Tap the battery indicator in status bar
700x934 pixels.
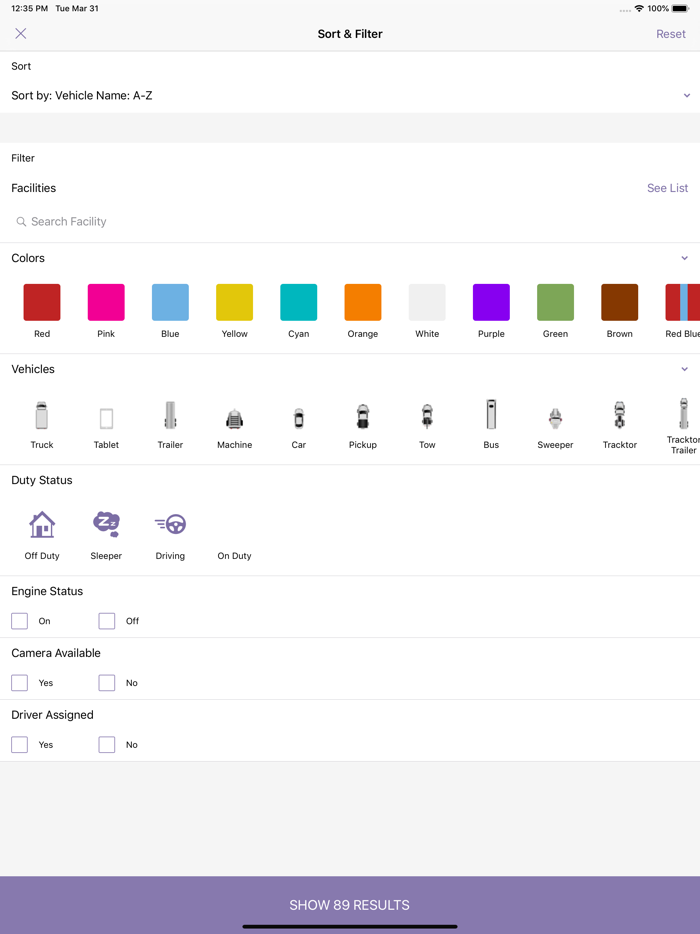(680, 8)
